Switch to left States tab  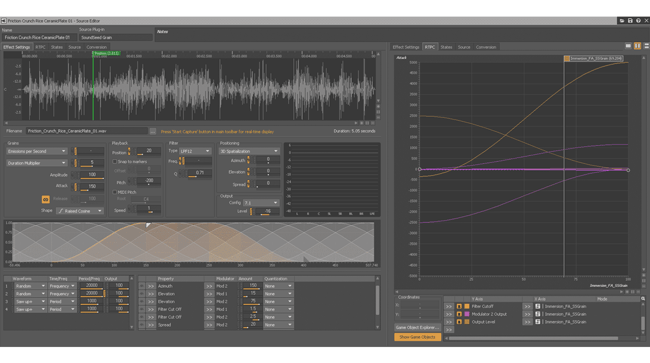point(57,47)
